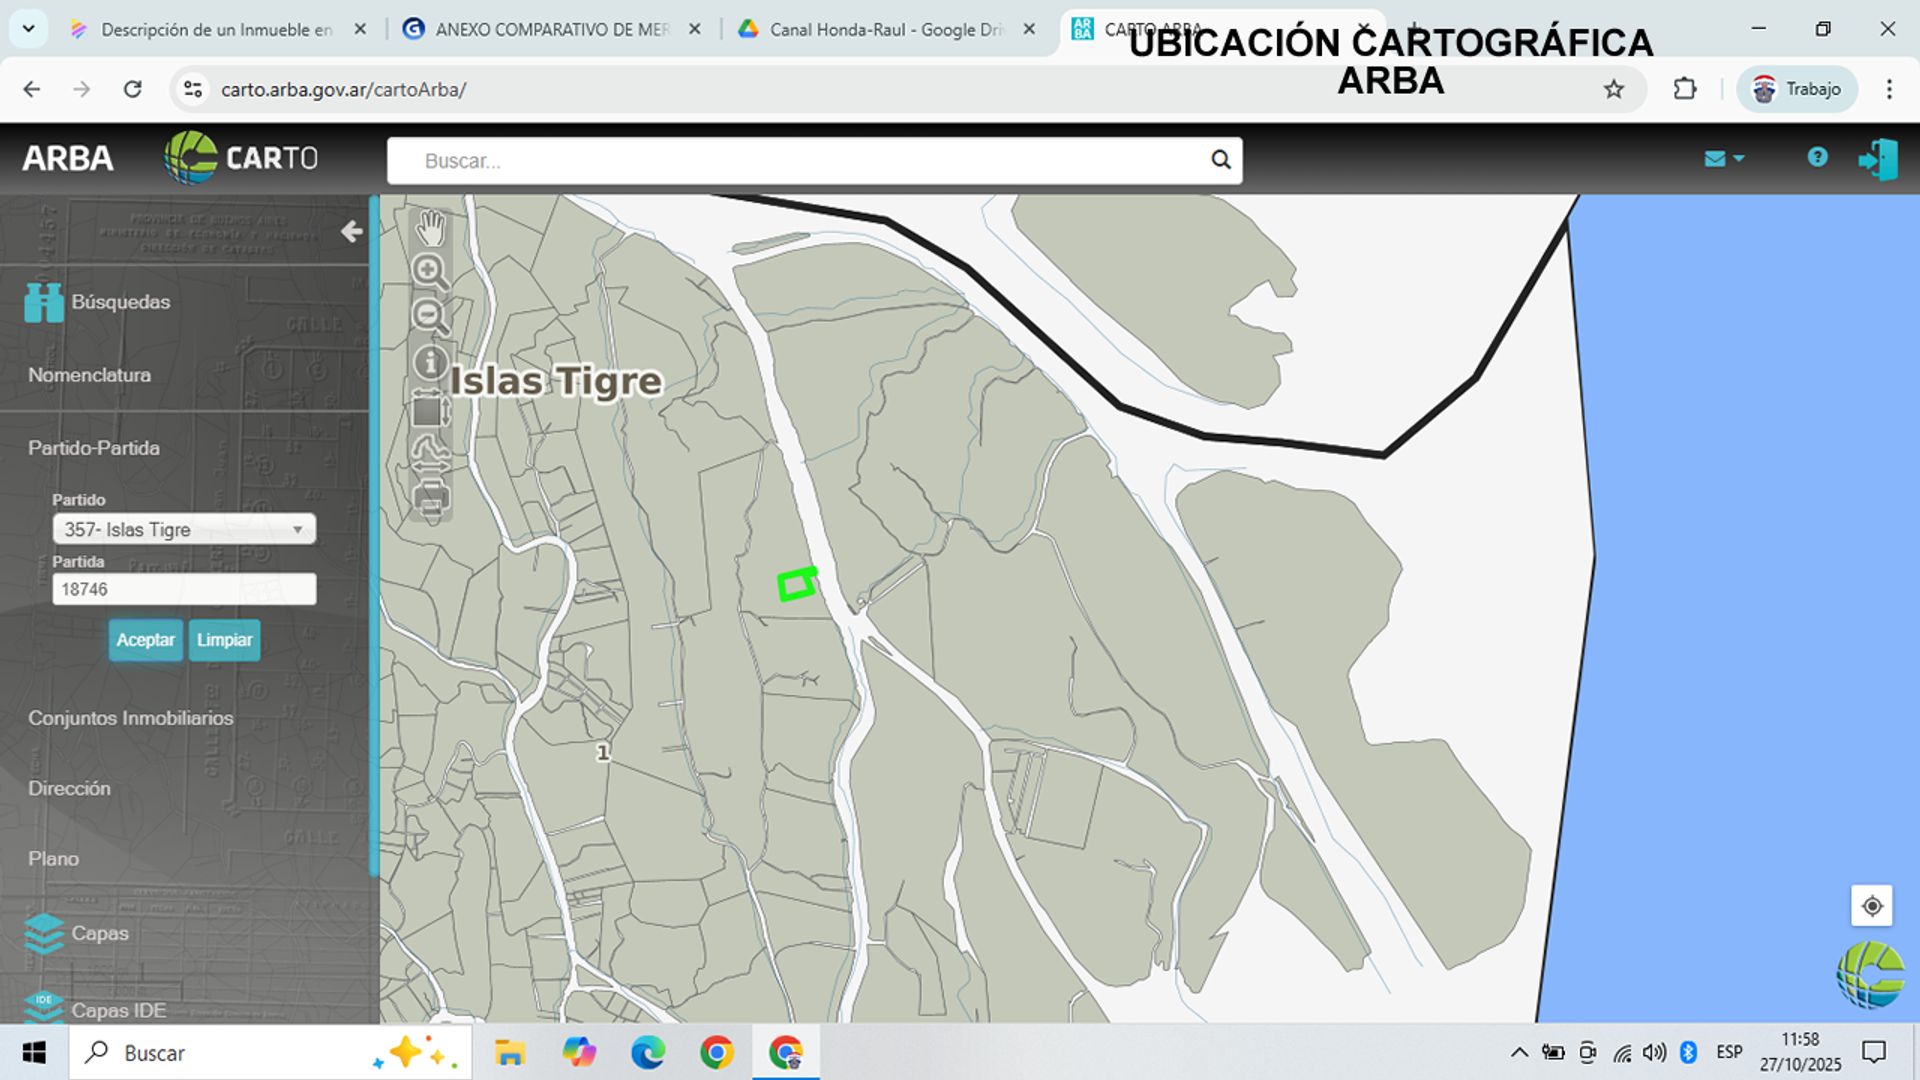Select the area measurement tool
The image size is (1920, 1080).
tap(428, 410)
